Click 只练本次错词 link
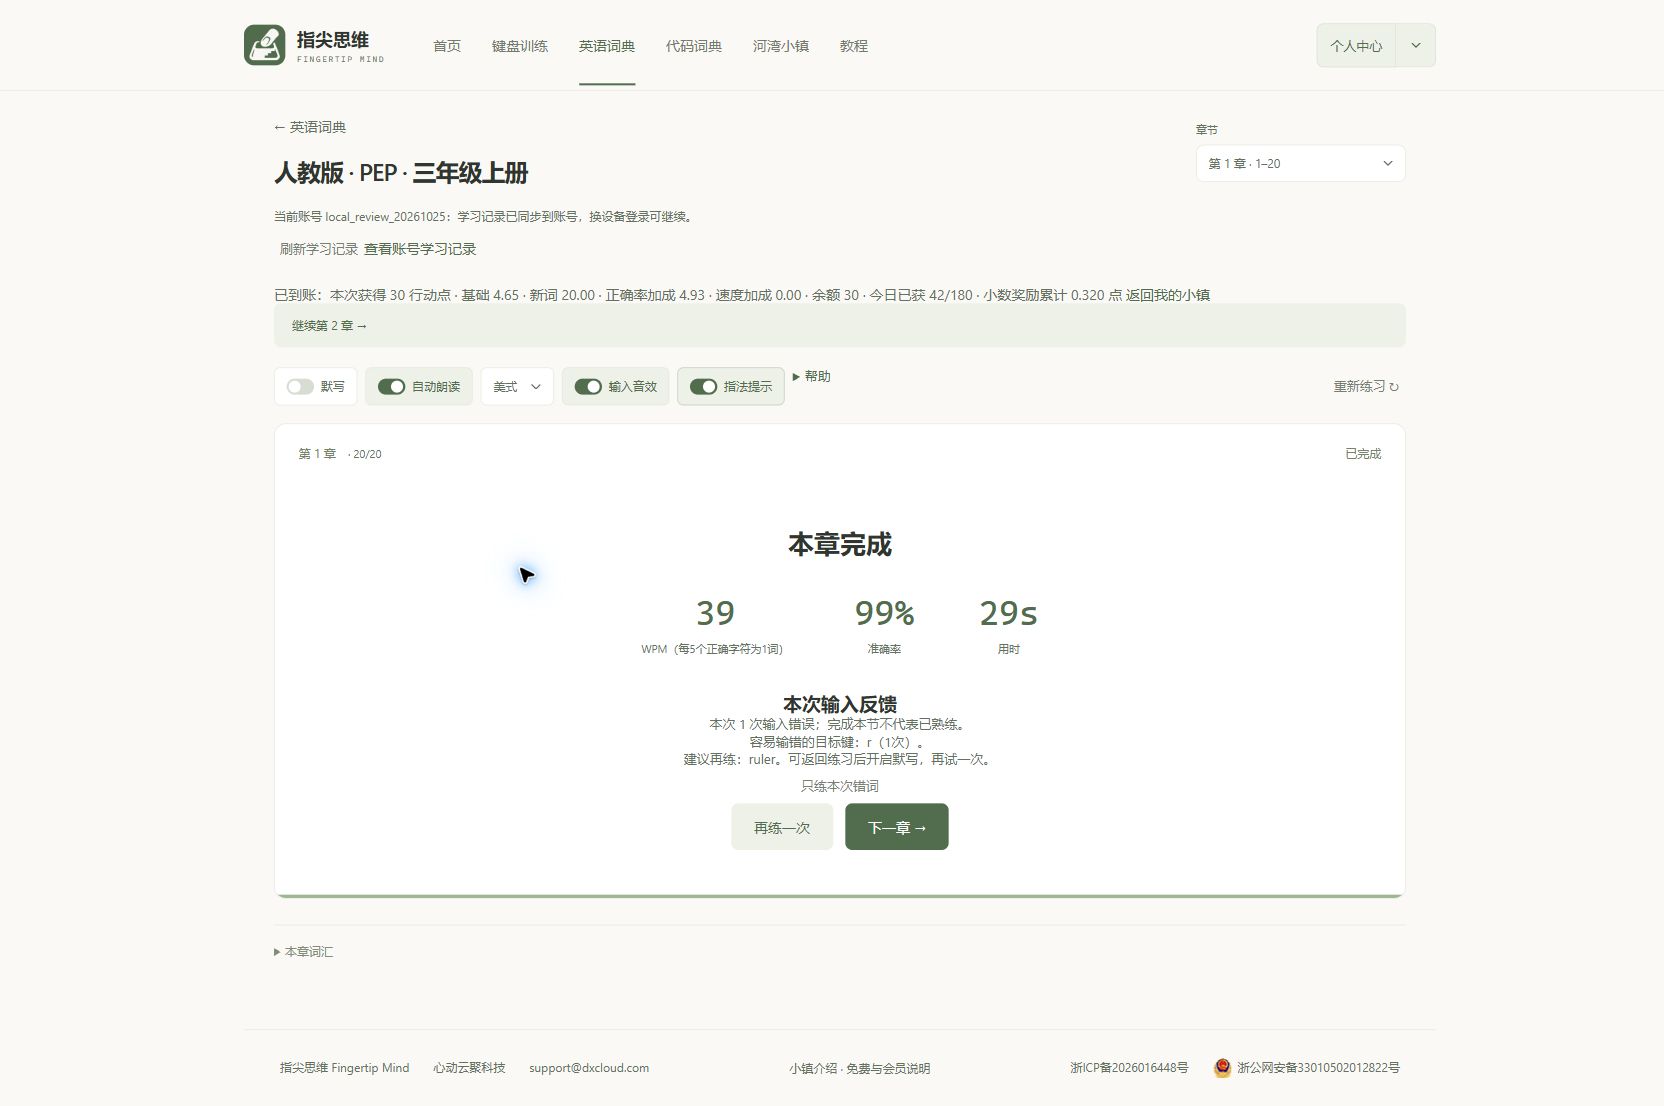This screenshot has height=1106, width=1664. pos(840,786)
